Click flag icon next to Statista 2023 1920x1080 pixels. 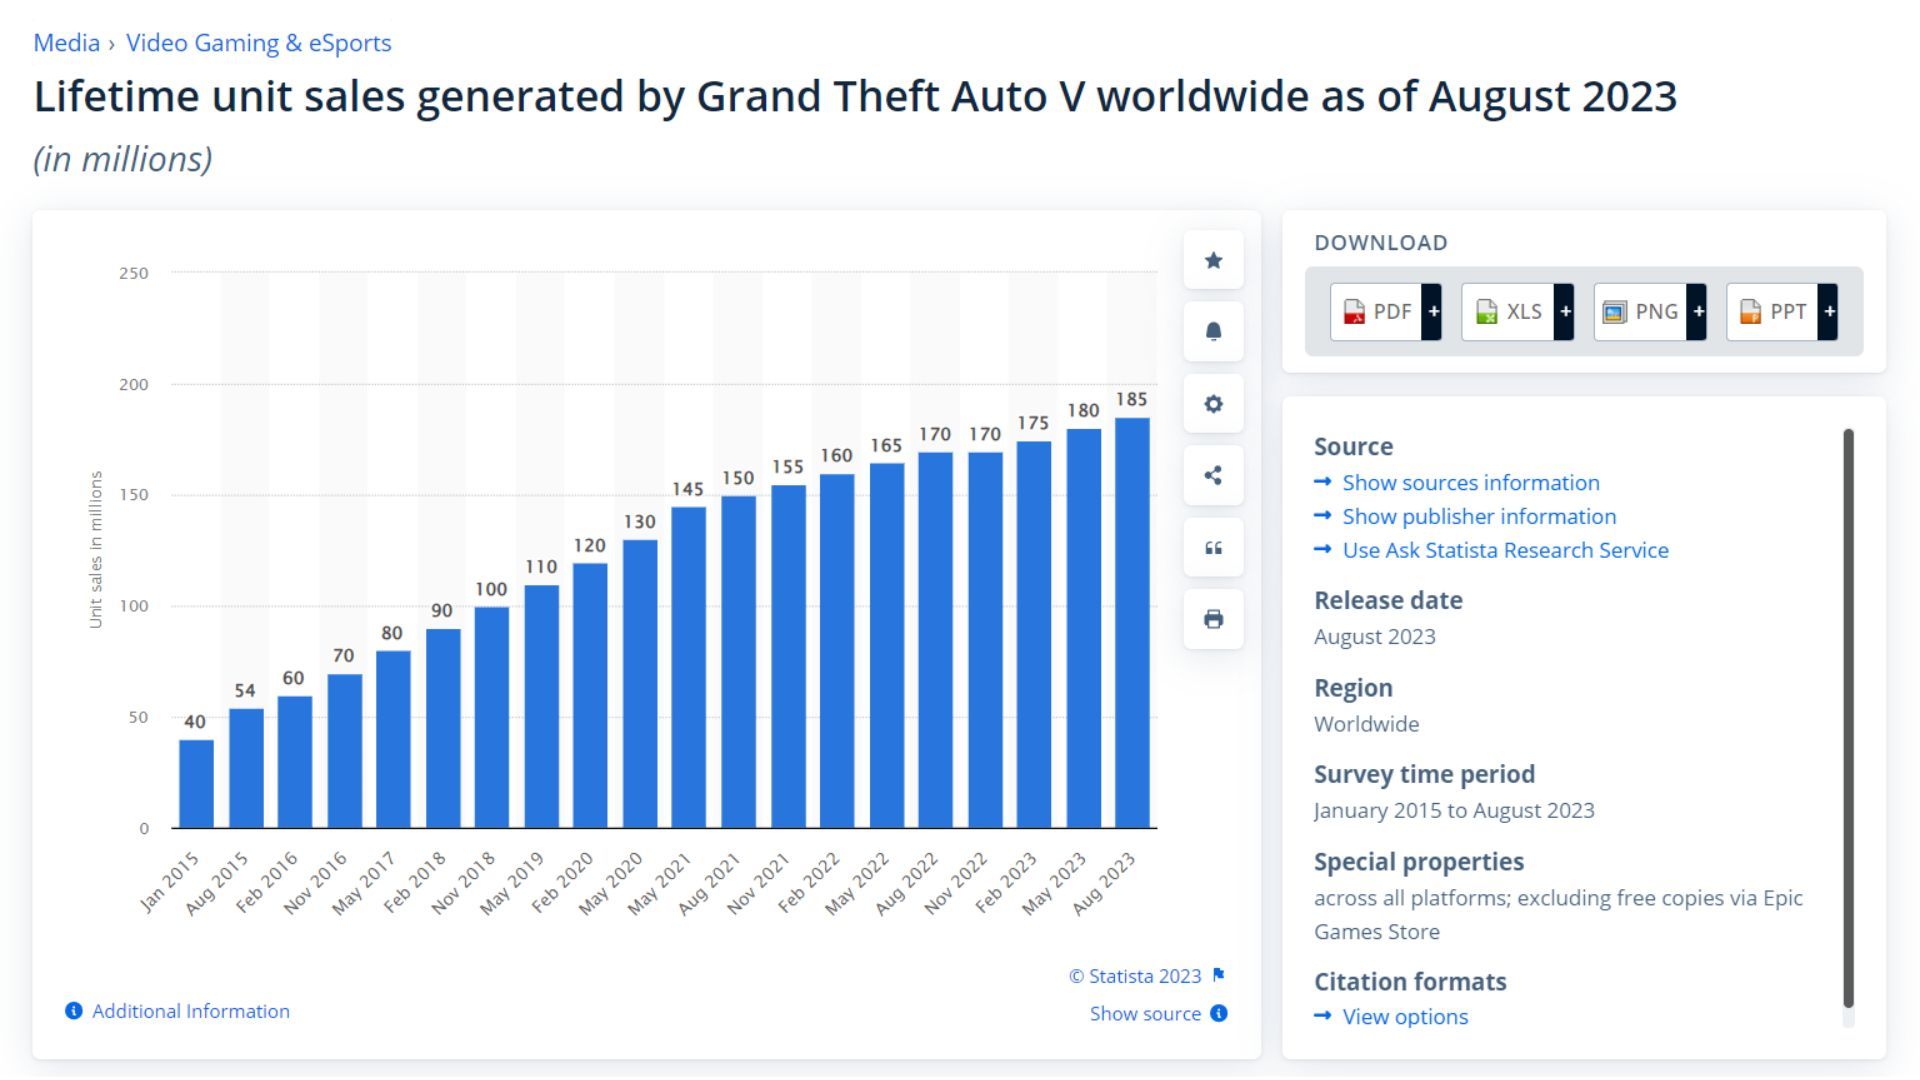pos(1218,975)
